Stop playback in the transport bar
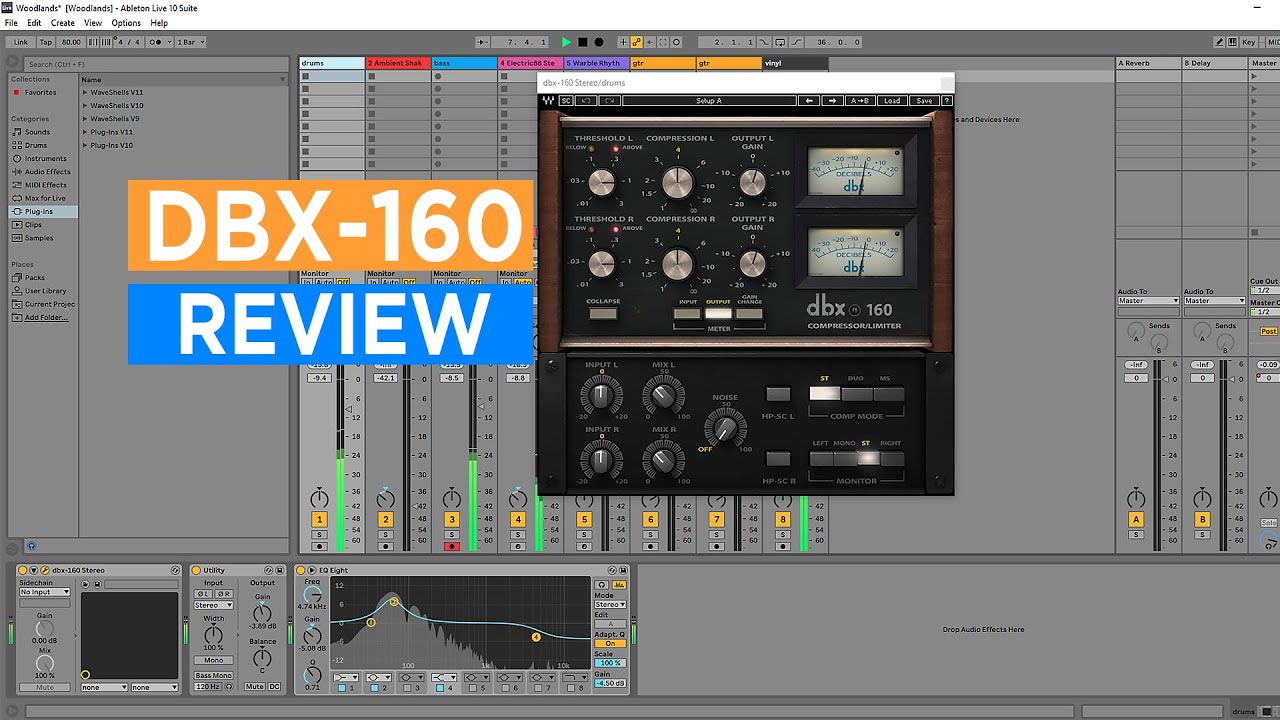This screenshot has width=1280, height=720. [x=583, y=42]
